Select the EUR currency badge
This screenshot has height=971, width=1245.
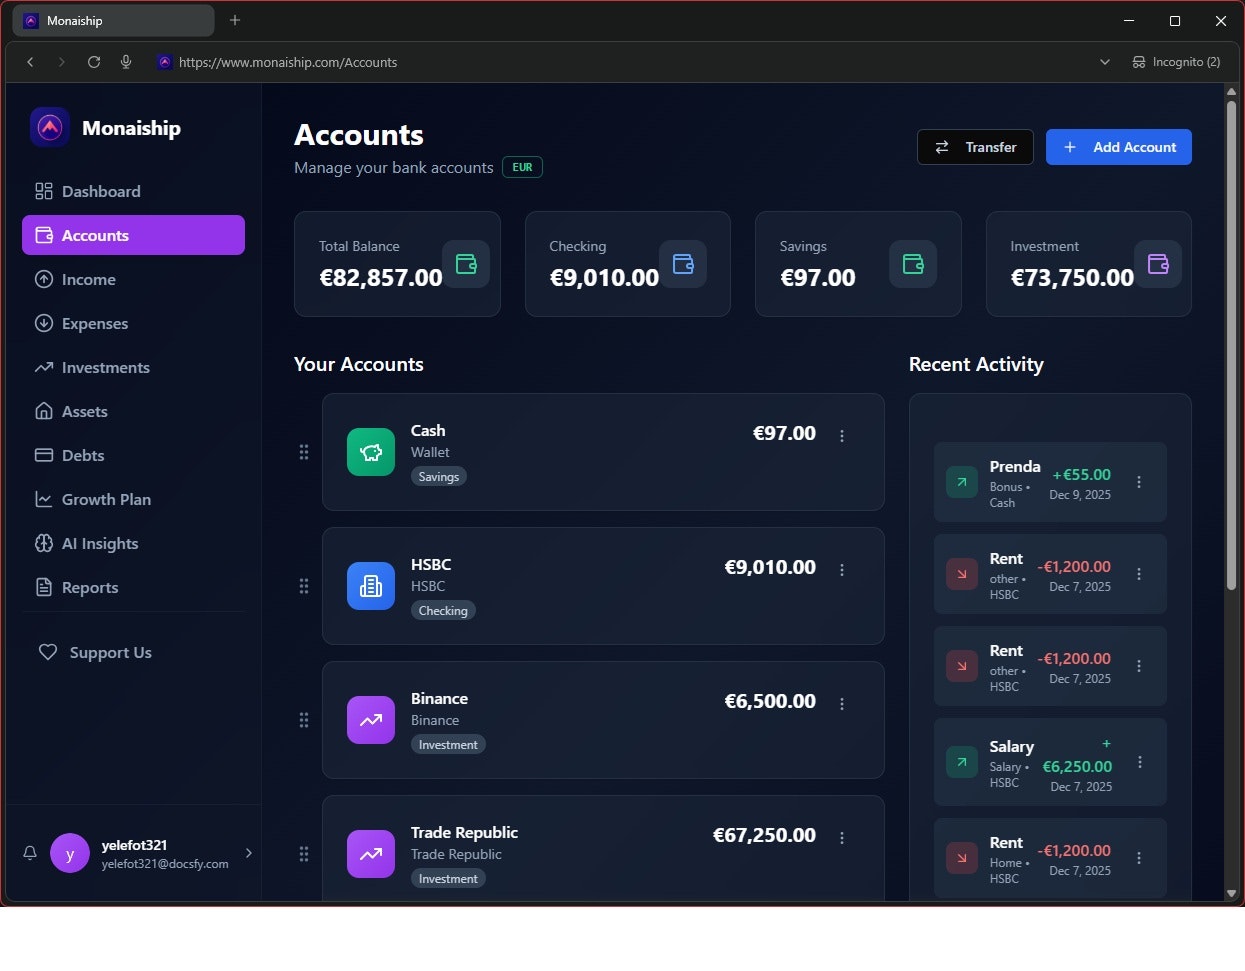(522, 167)
